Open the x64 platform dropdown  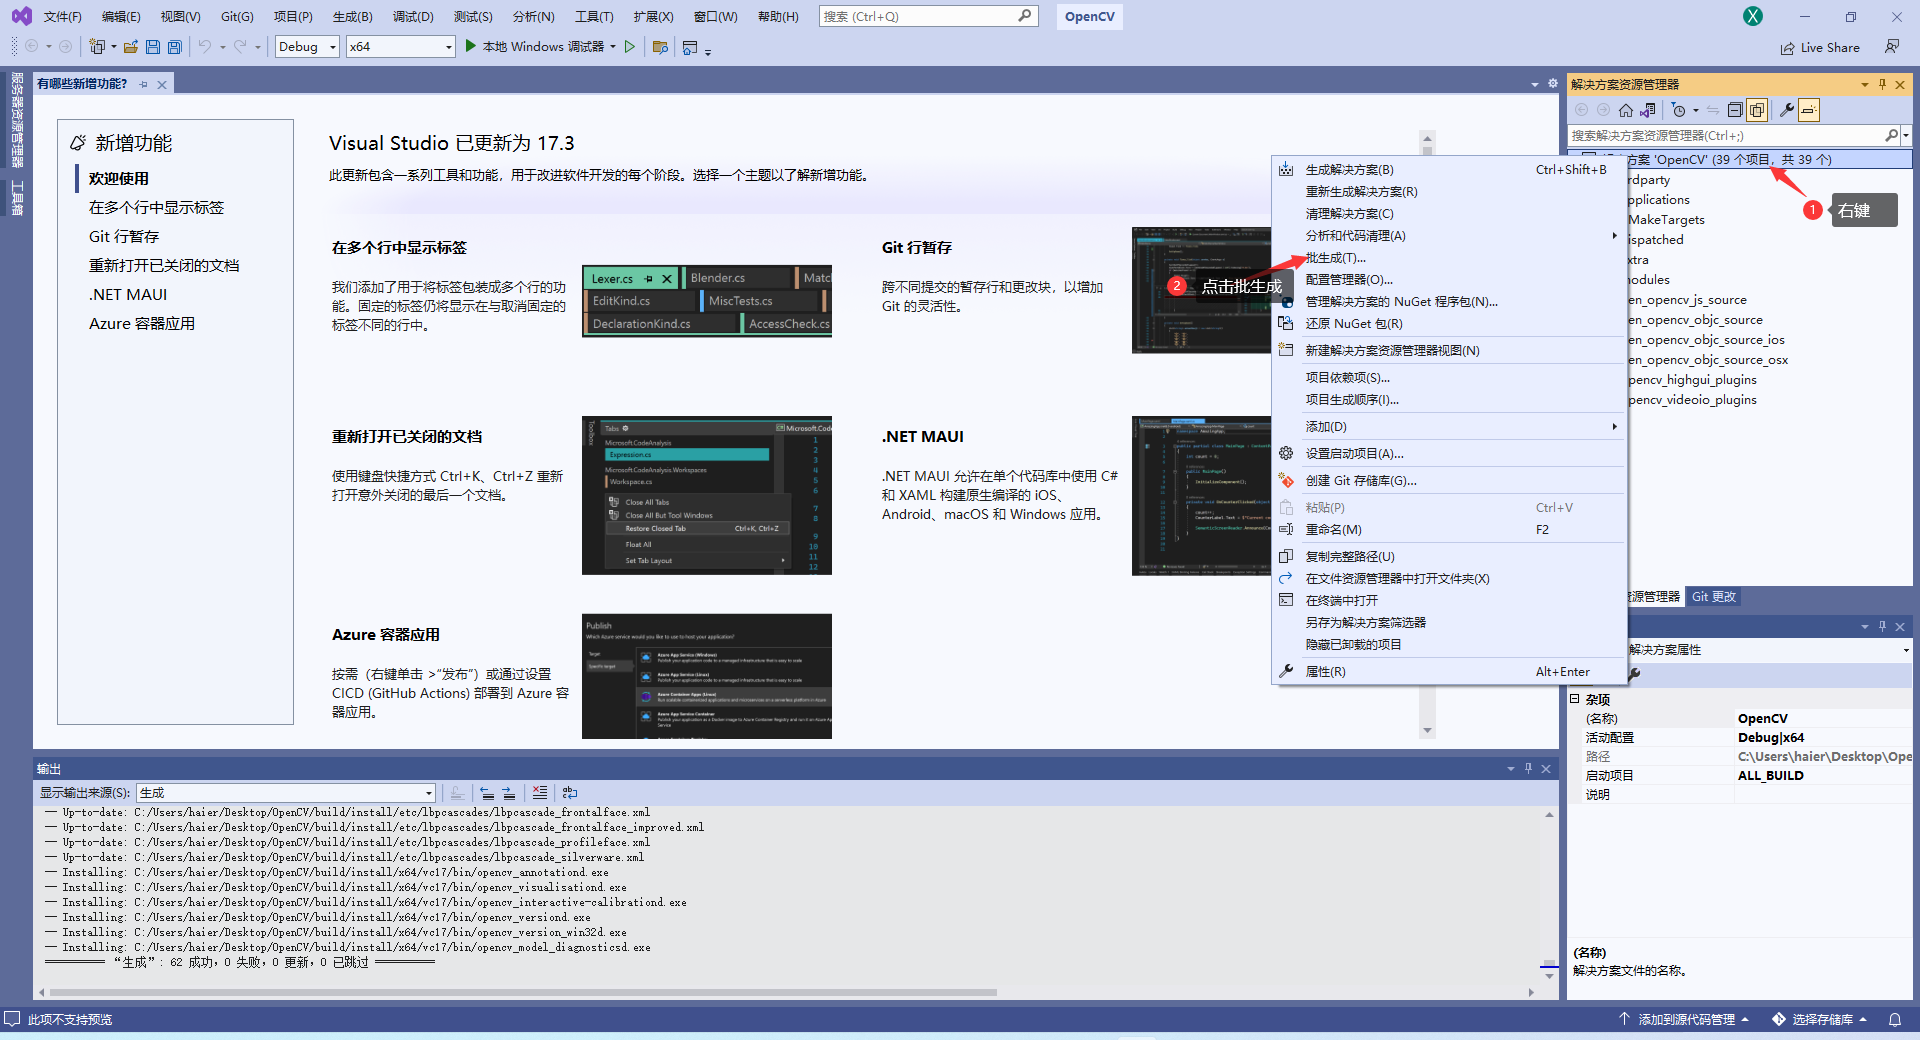(x=401, y=46)
